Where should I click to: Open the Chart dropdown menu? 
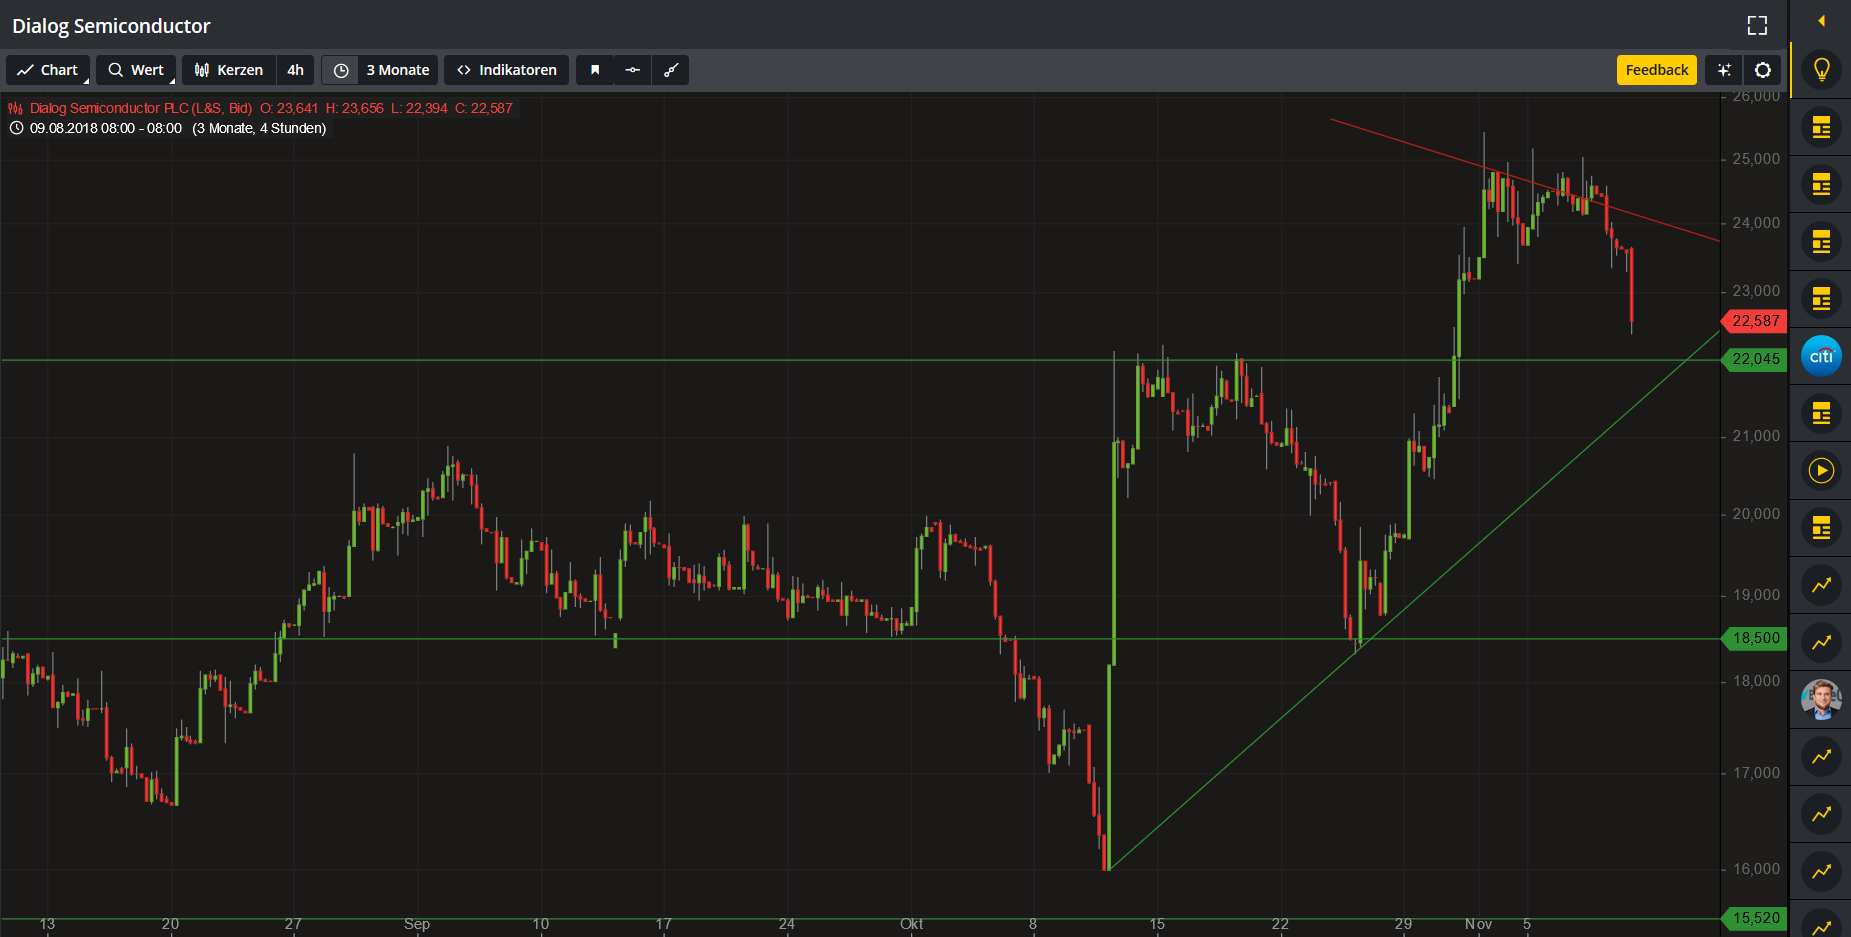coord(48,70)
